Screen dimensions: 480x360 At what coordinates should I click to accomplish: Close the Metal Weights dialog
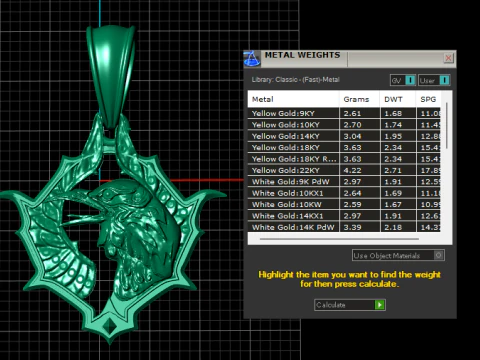(x=448, y=58)
